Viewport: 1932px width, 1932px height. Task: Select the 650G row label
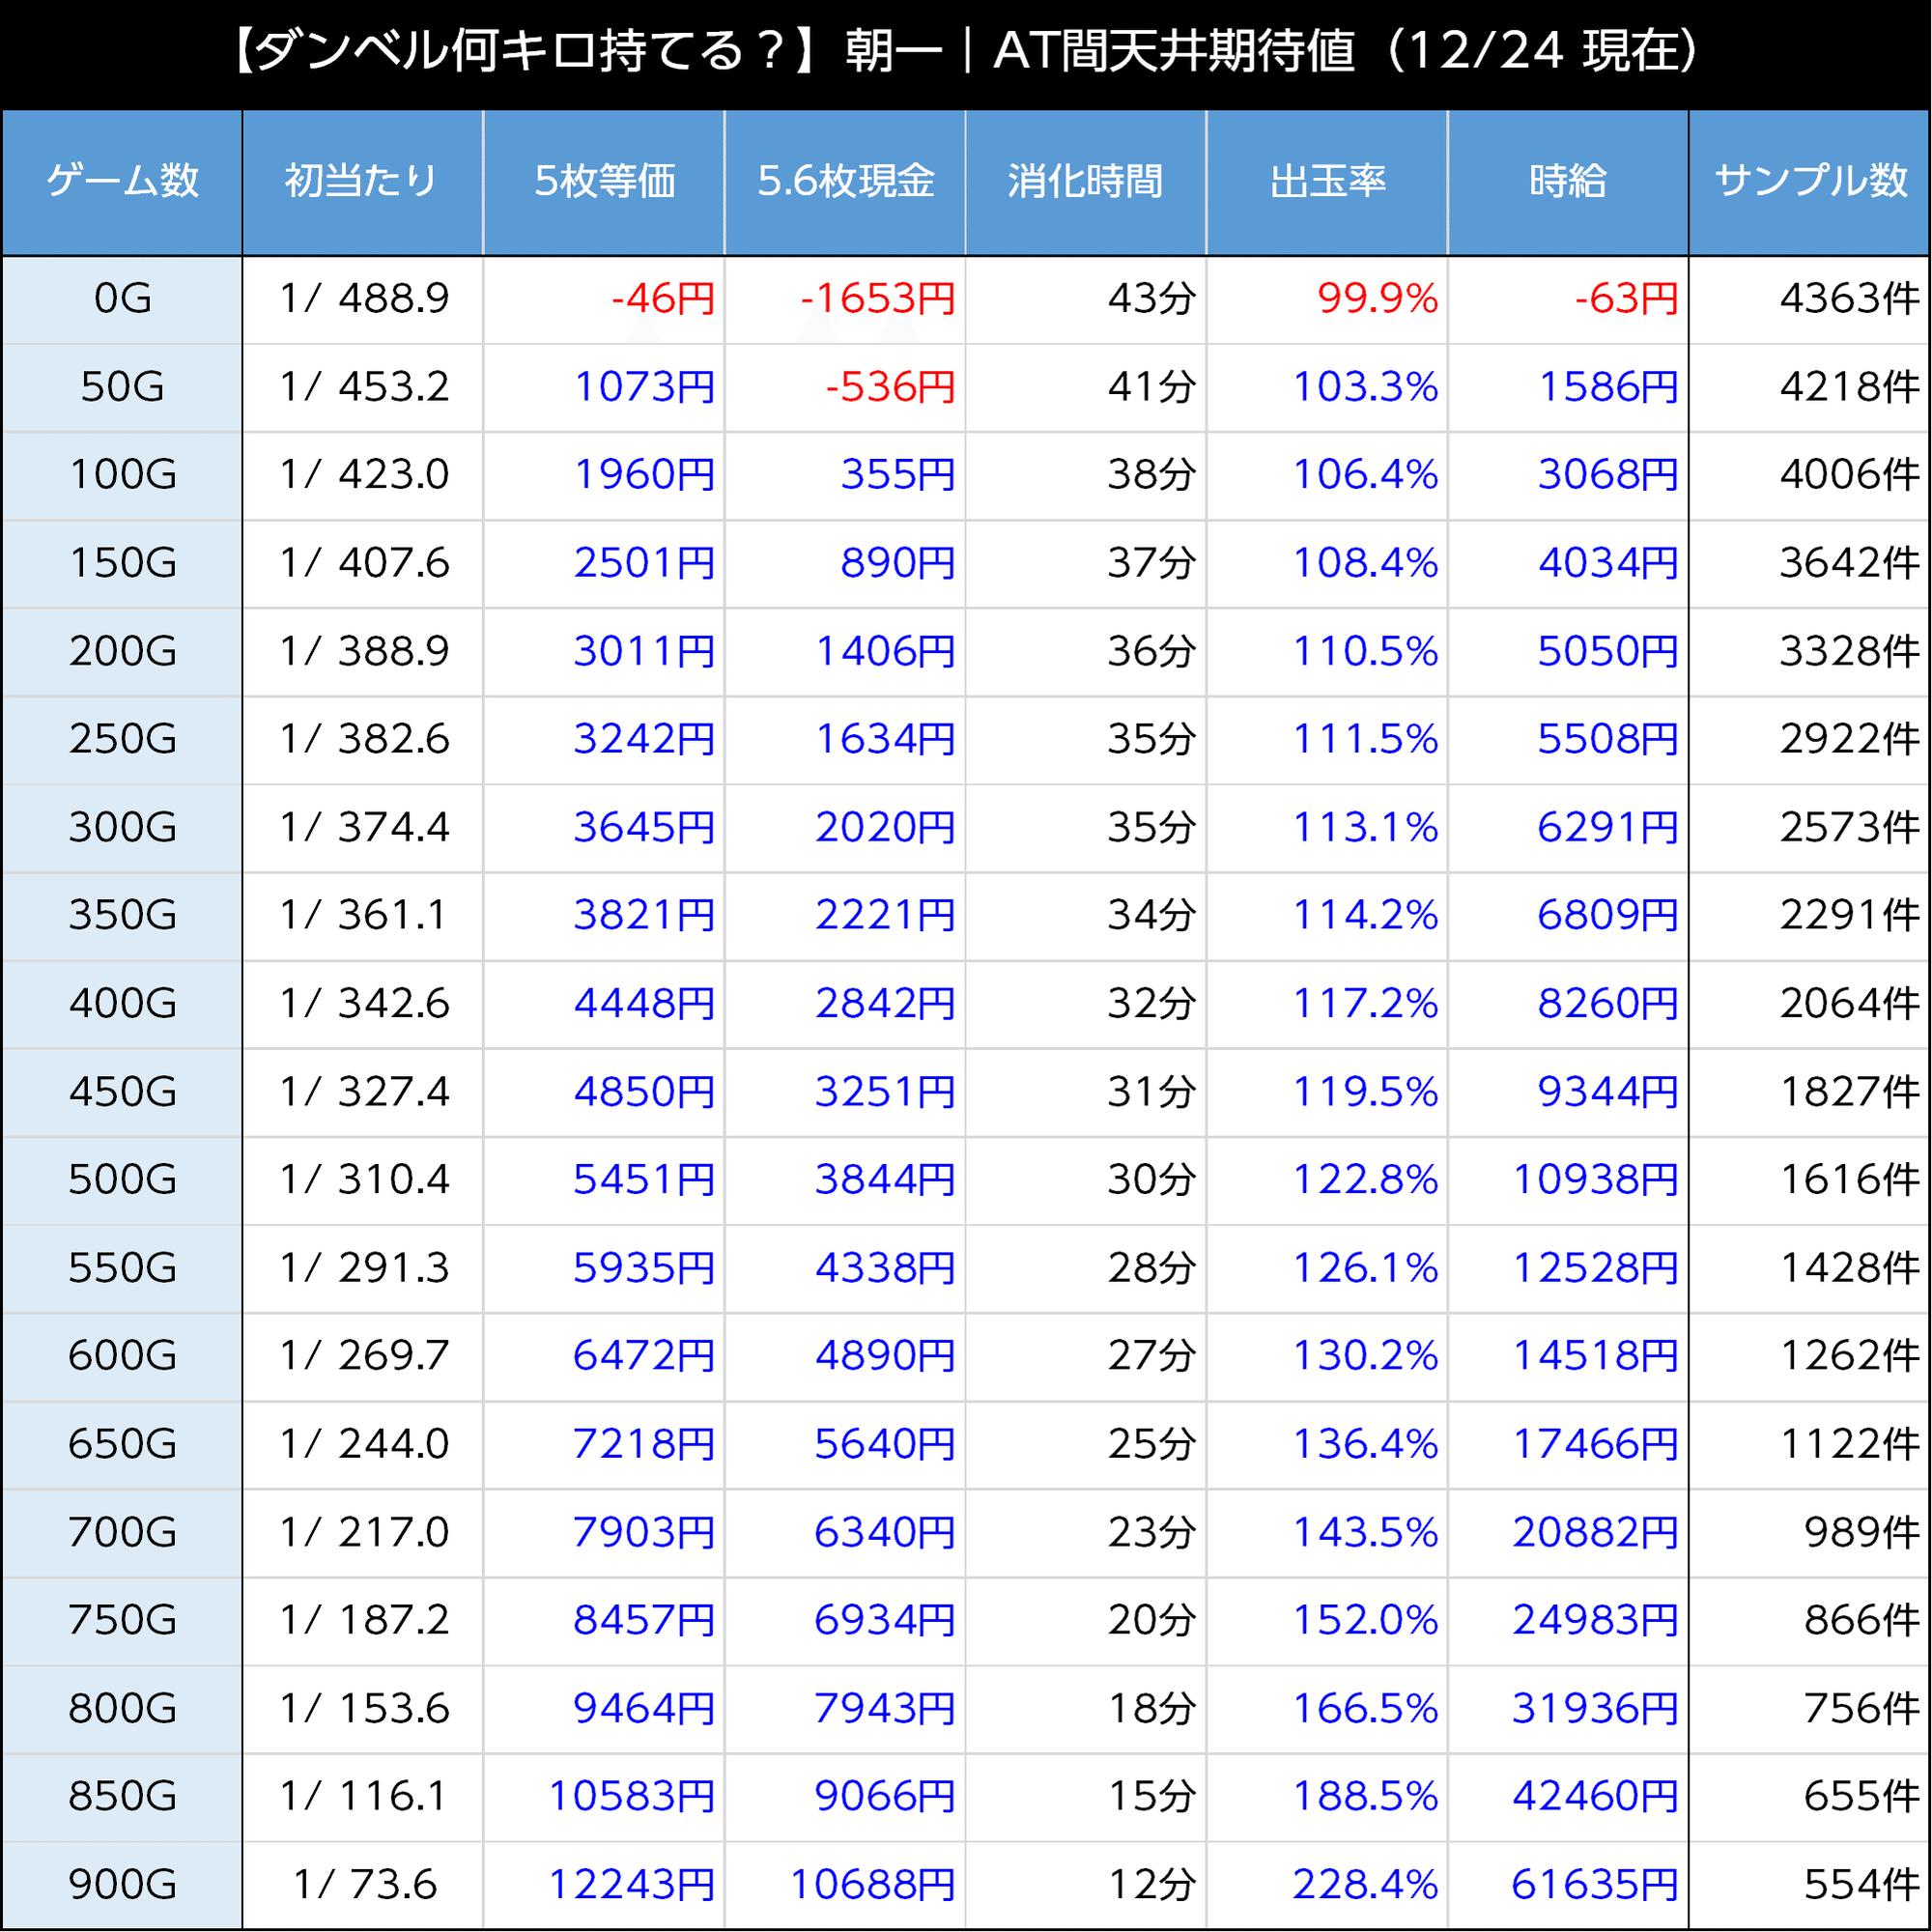coord(122,1445)
